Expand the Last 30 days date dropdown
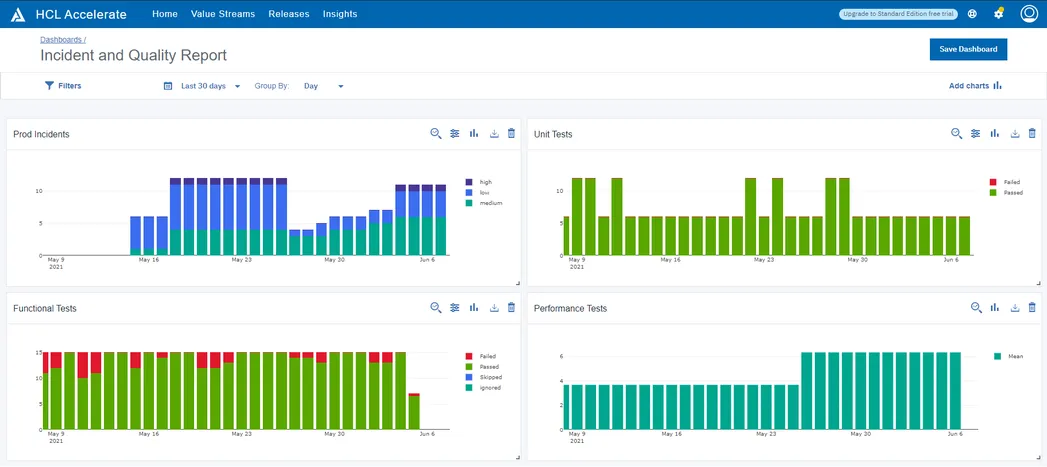 coord(210,86)
